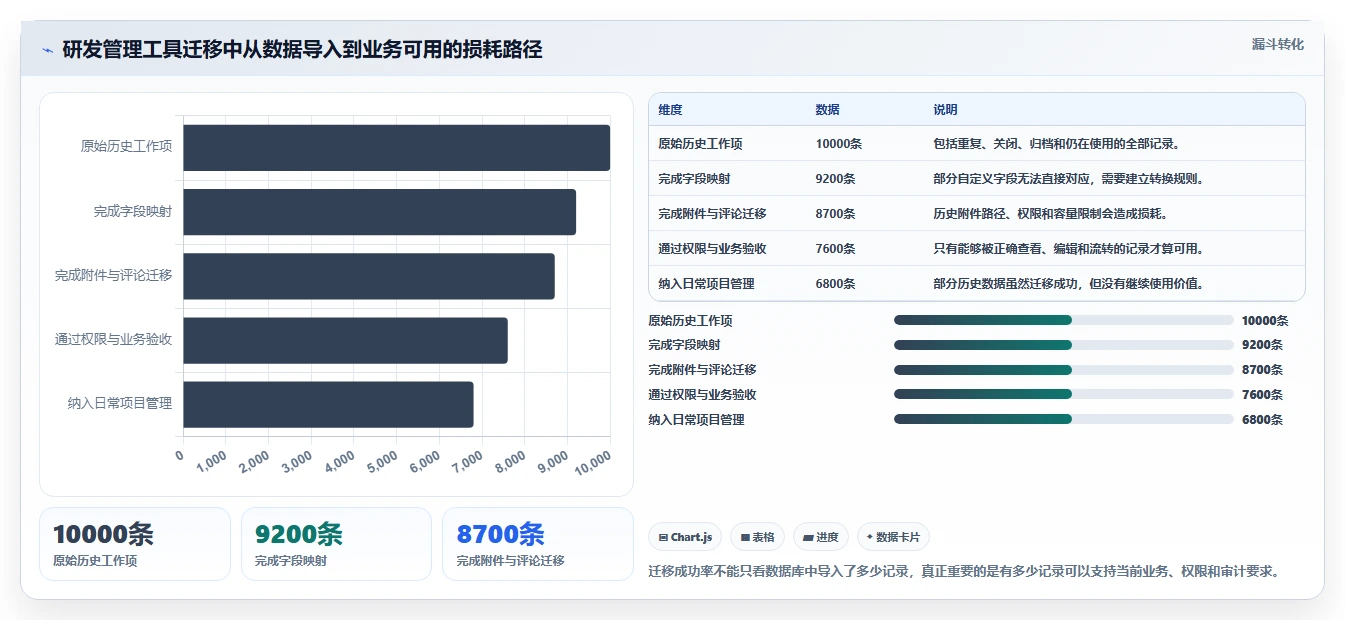Click the 完成附件与评论迁移 chart bar

[x=369, y=276]
